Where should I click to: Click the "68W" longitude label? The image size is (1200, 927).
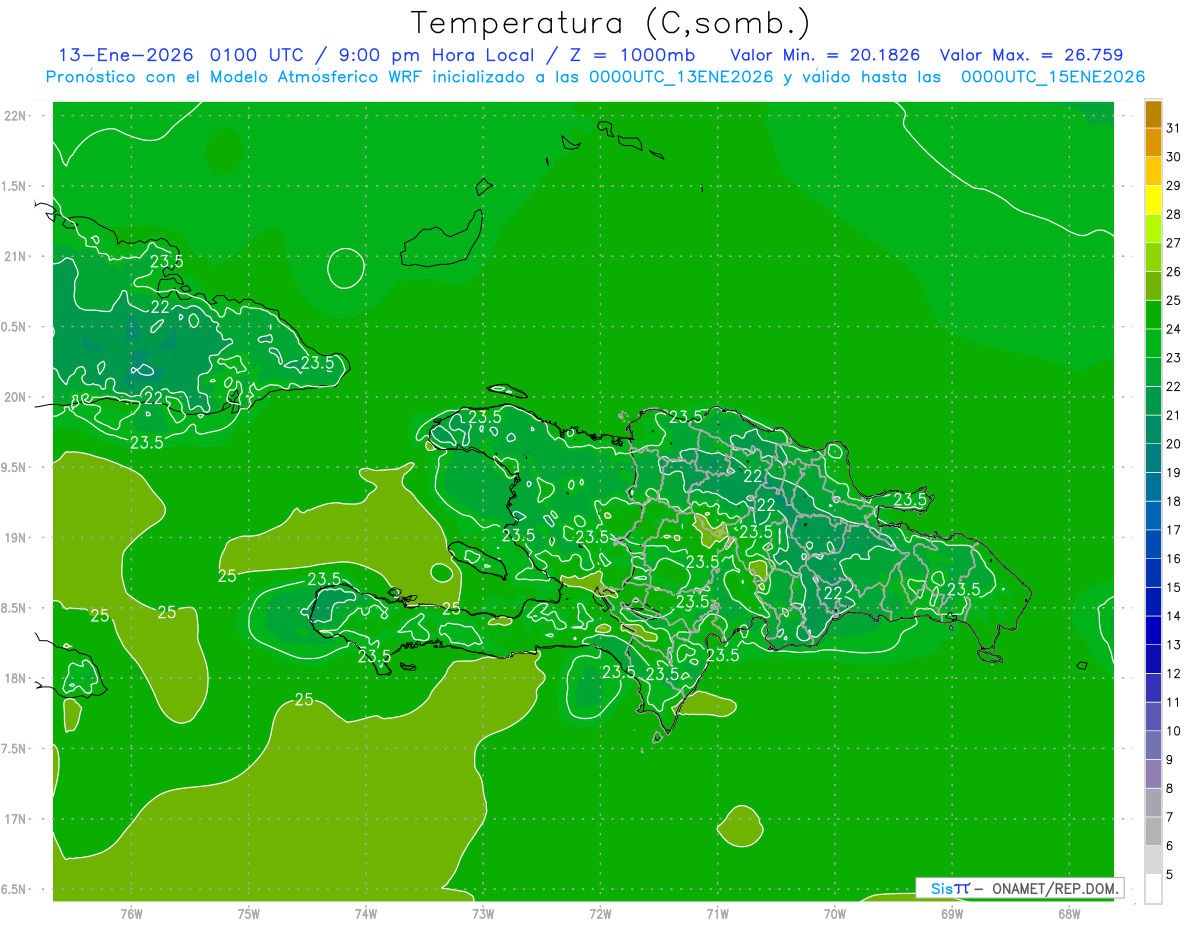click(1069, 914)
